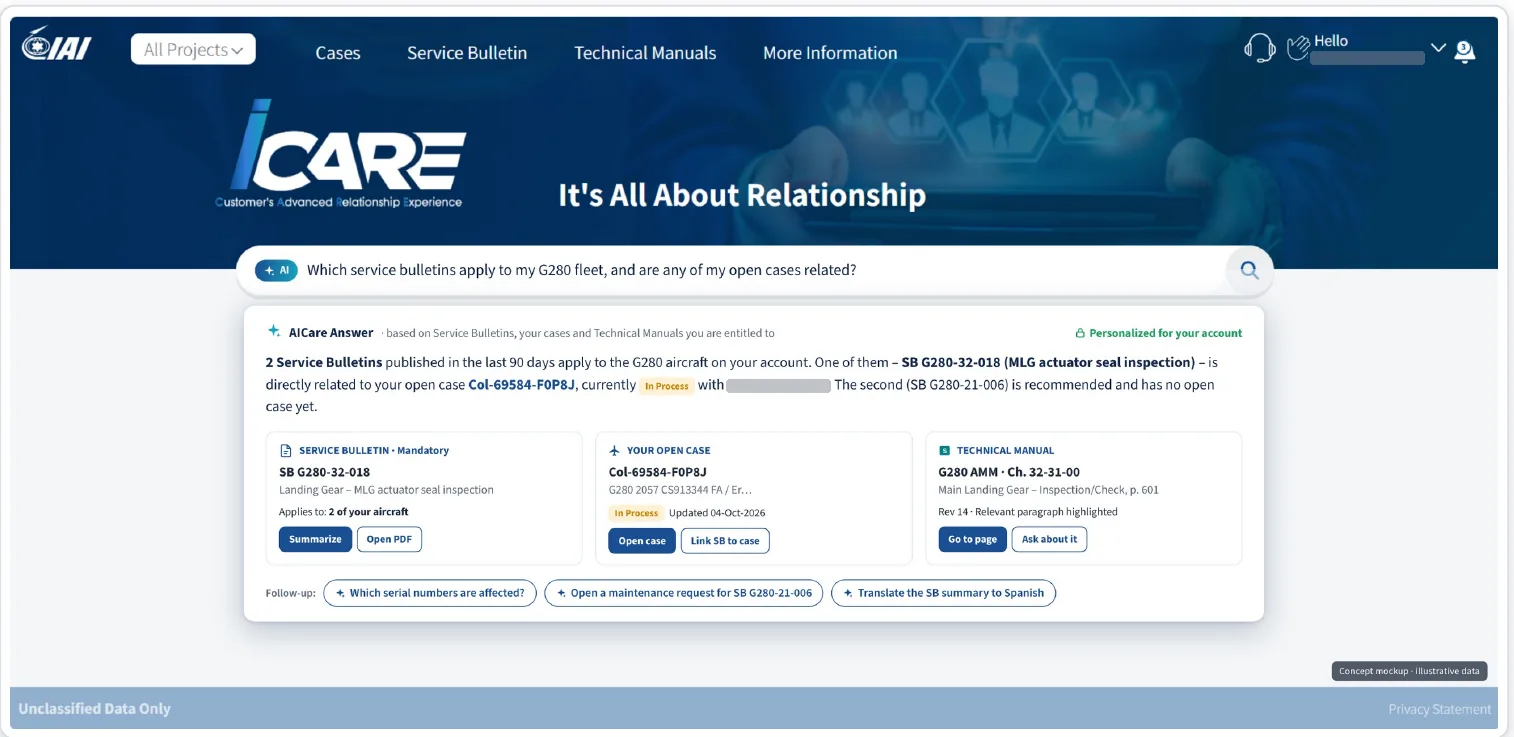Click 'Col-69584-F0P8J' title on open case card
Viewport: 1514px width, 737px height.
[x=658, y=472]
